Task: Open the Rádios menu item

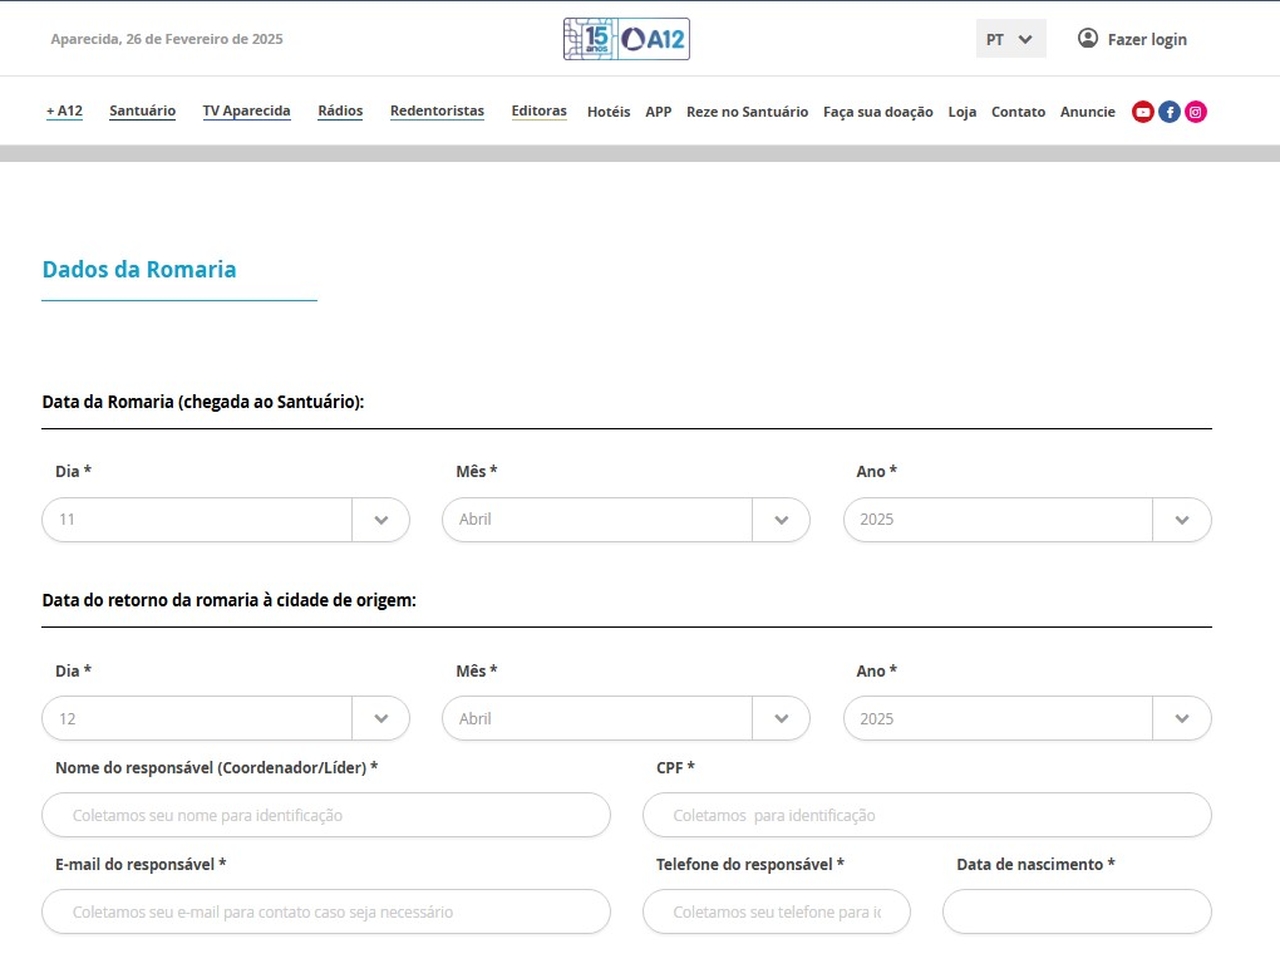Action: (x=340, y=111)
